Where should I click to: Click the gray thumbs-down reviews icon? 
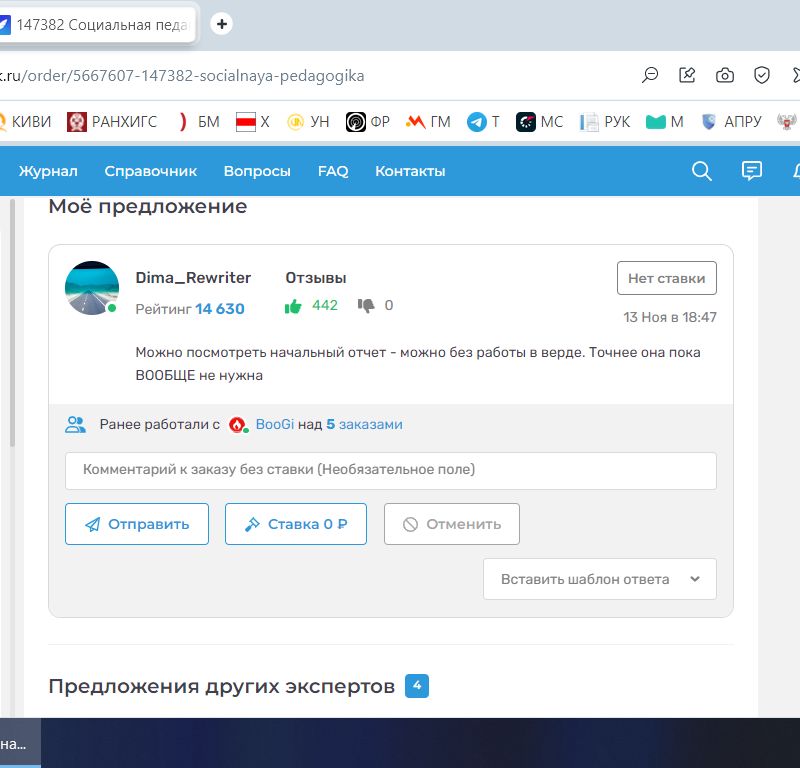366,306
